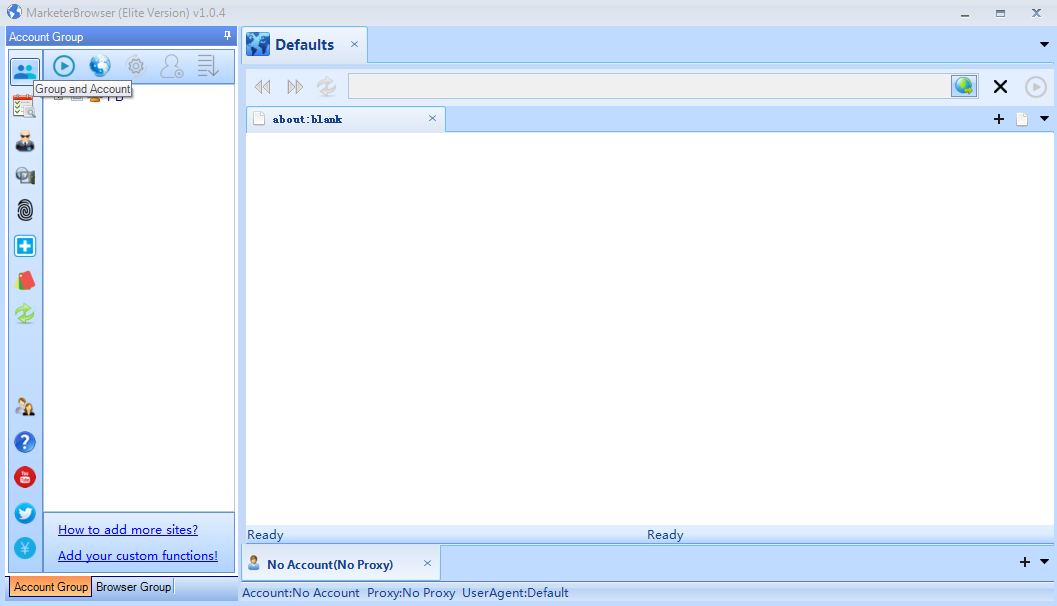Open 'How to add more sites?' link
The height and width of the screenshot is (606, 1057).
(128, 530)
